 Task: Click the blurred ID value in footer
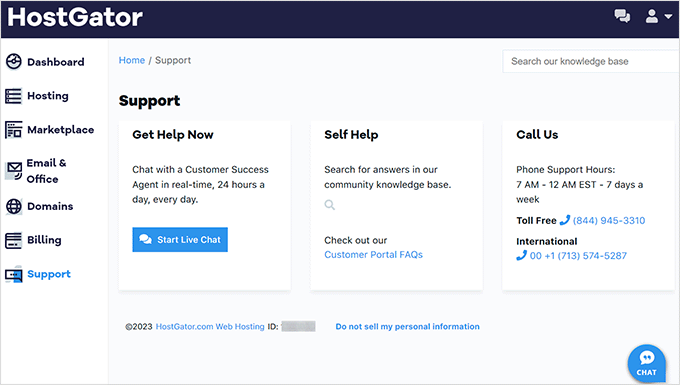[x=298, y=326]
